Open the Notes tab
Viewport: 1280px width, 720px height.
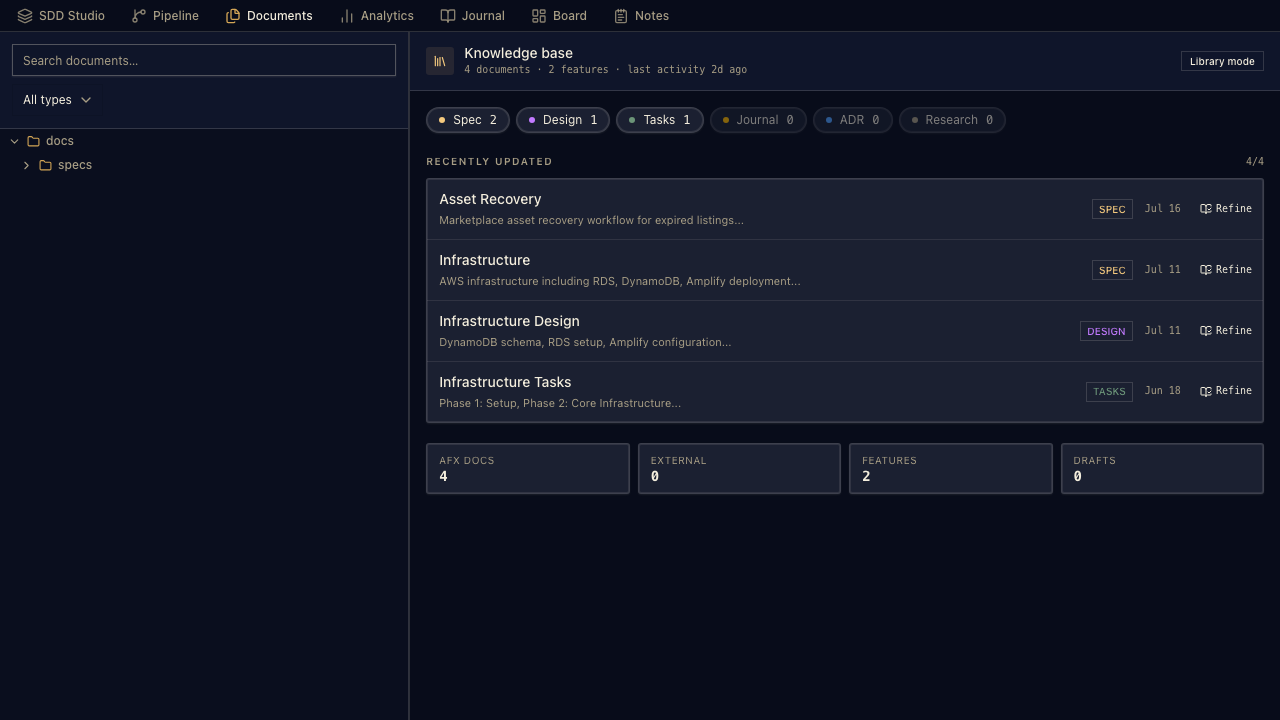pyautogui.click(x=641, y=16)
